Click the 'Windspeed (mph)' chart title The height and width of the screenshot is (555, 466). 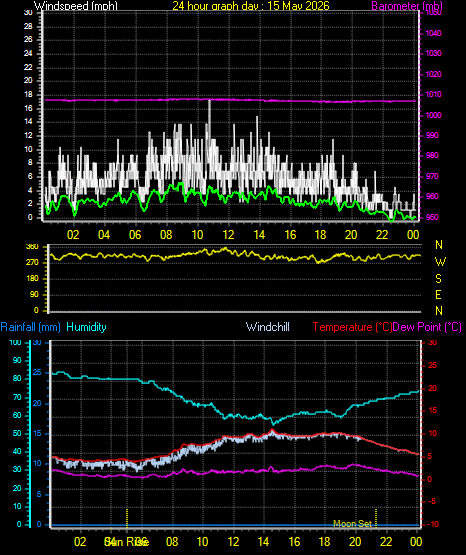[x=76, y=6]
